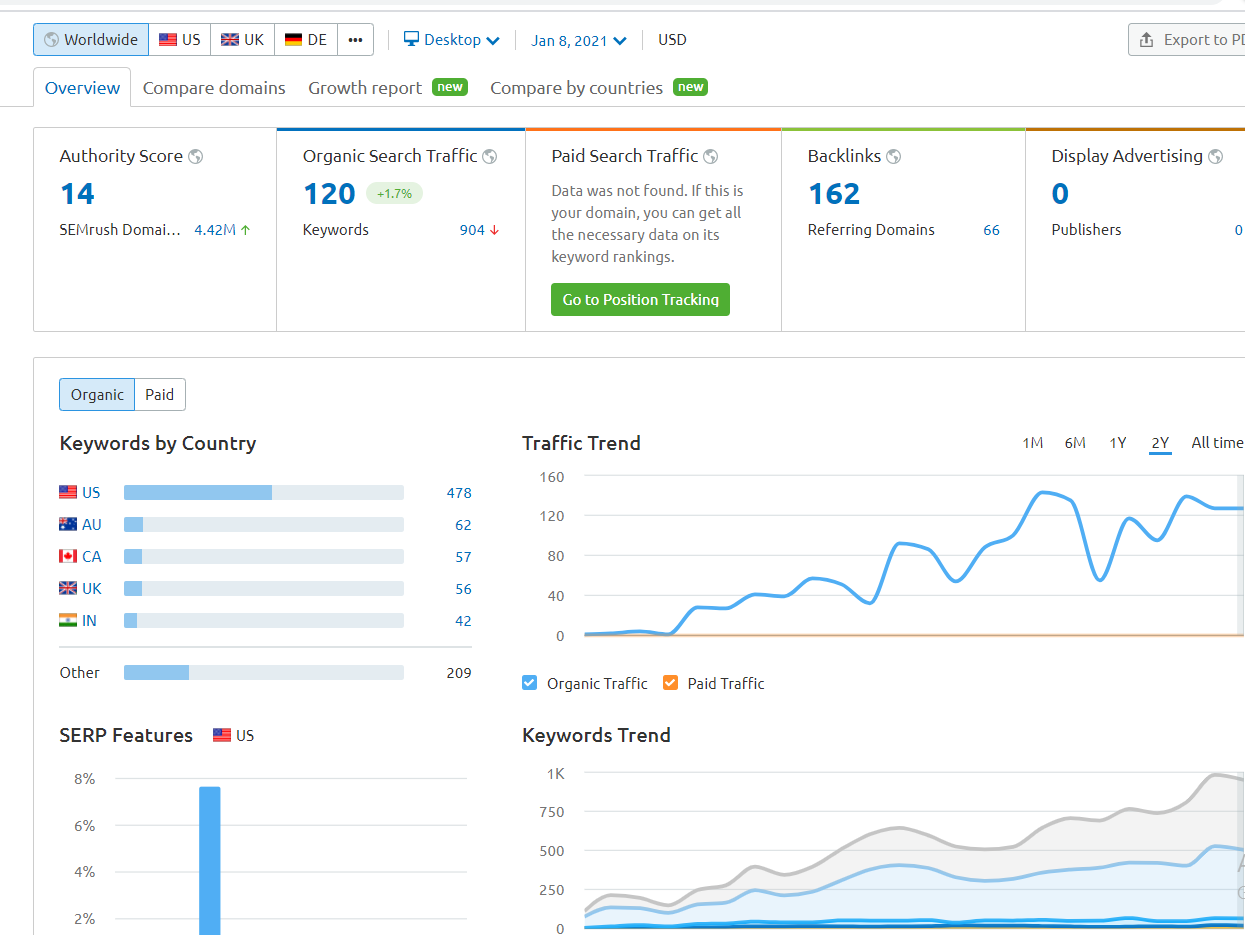Open the 66 referring domains link
This screenshot has width=1245, height=935.
tap(991, 230)
